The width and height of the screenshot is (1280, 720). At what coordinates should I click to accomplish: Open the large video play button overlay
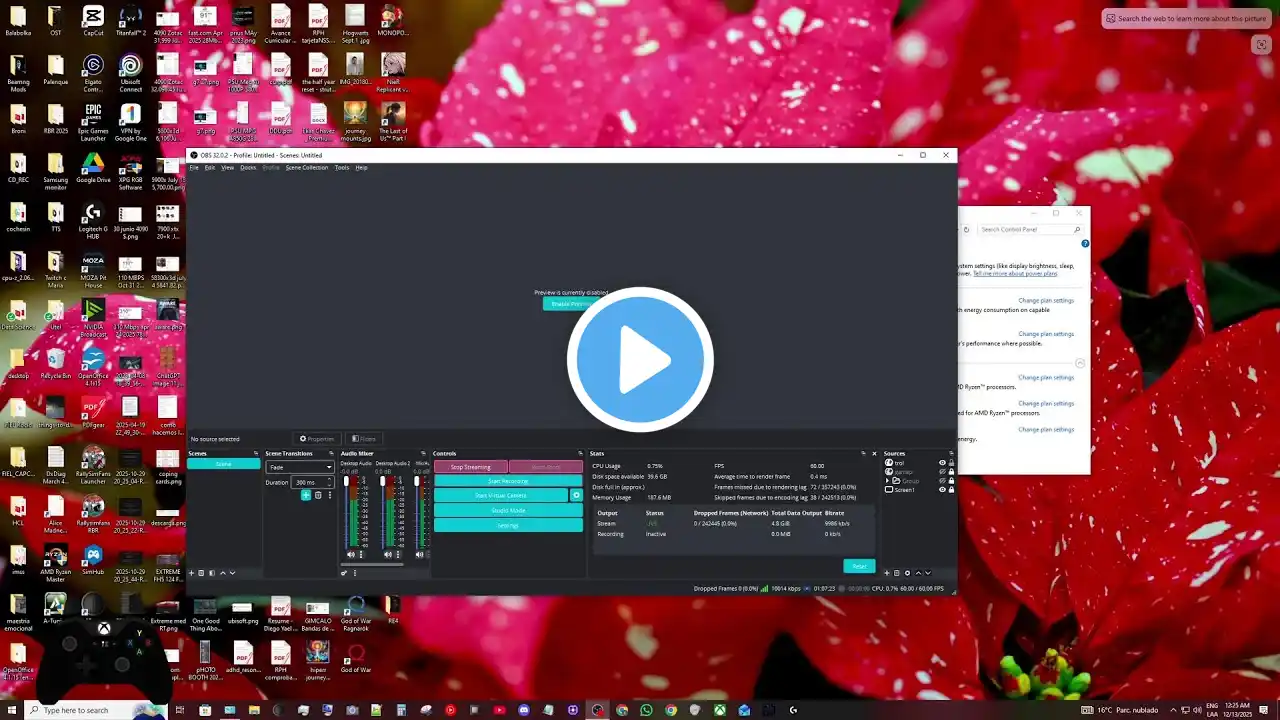tap(640, 360)
